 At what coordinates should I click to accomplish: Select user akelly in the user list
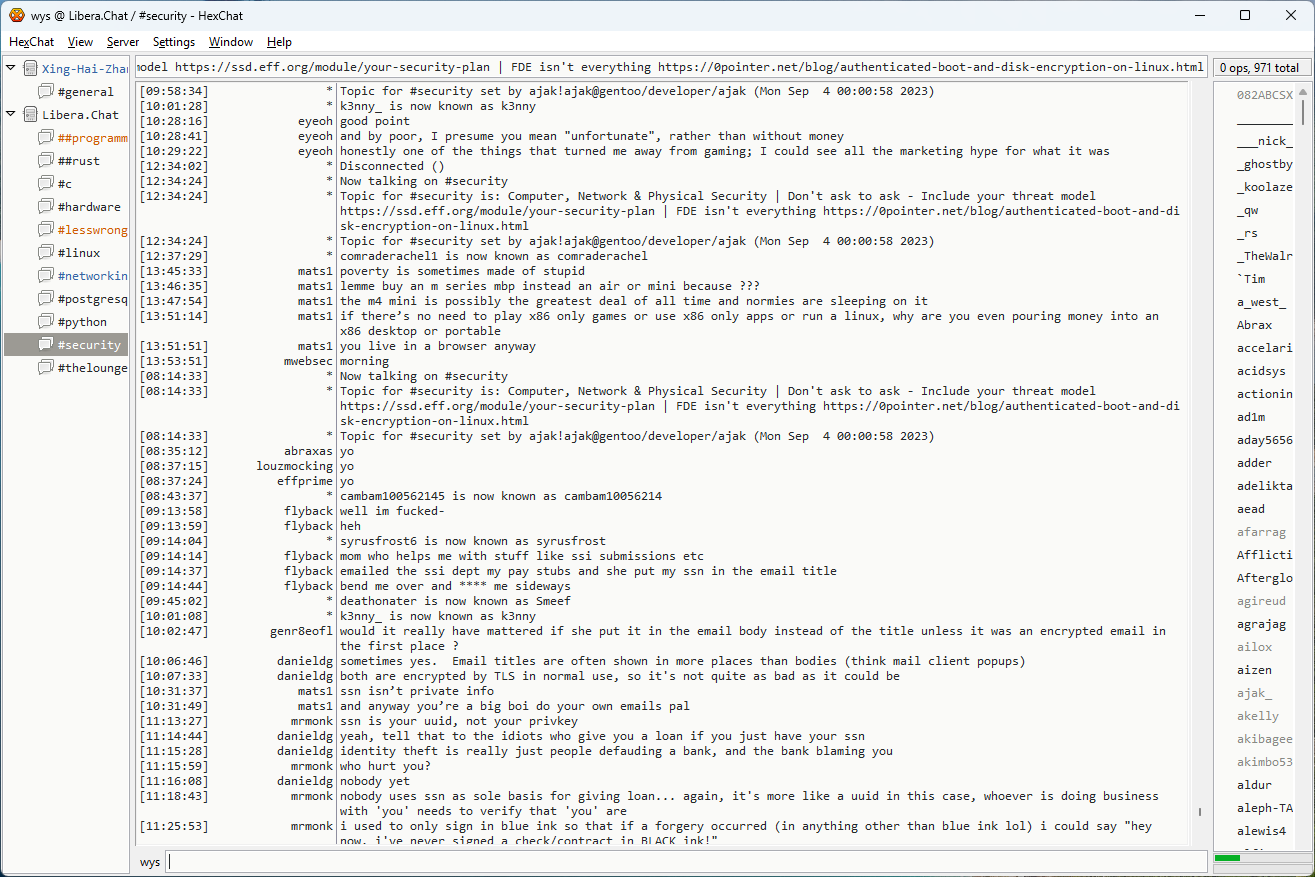point(1257,716)
